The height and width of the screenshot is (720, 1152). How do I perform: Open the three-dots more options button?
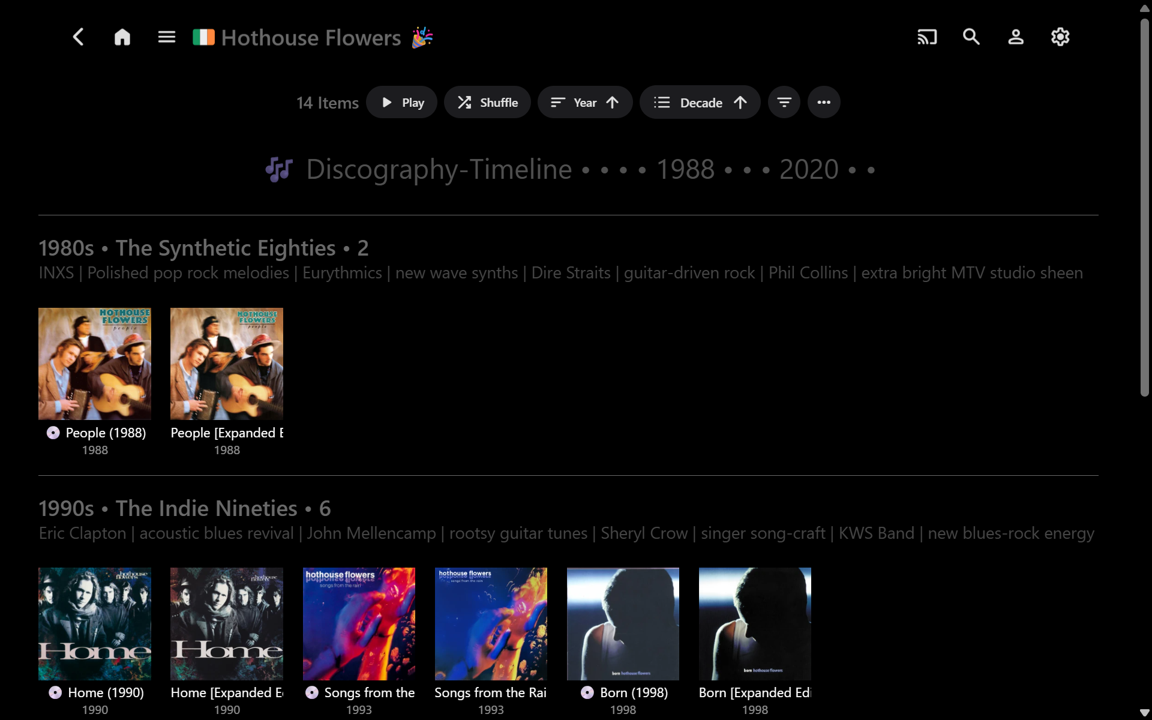pos(824,102)
